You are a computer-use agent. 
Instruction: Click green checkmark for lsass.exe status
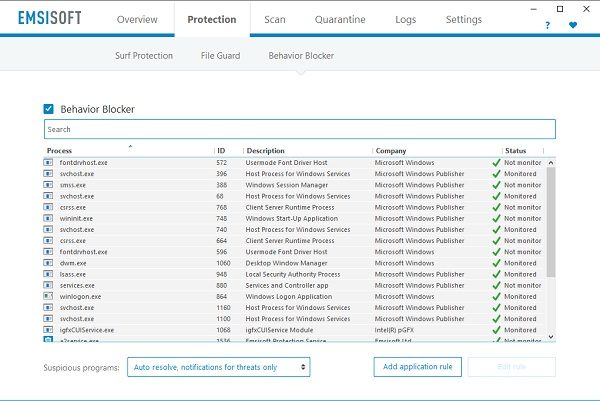pyautogui.click(x=496, y=274)
